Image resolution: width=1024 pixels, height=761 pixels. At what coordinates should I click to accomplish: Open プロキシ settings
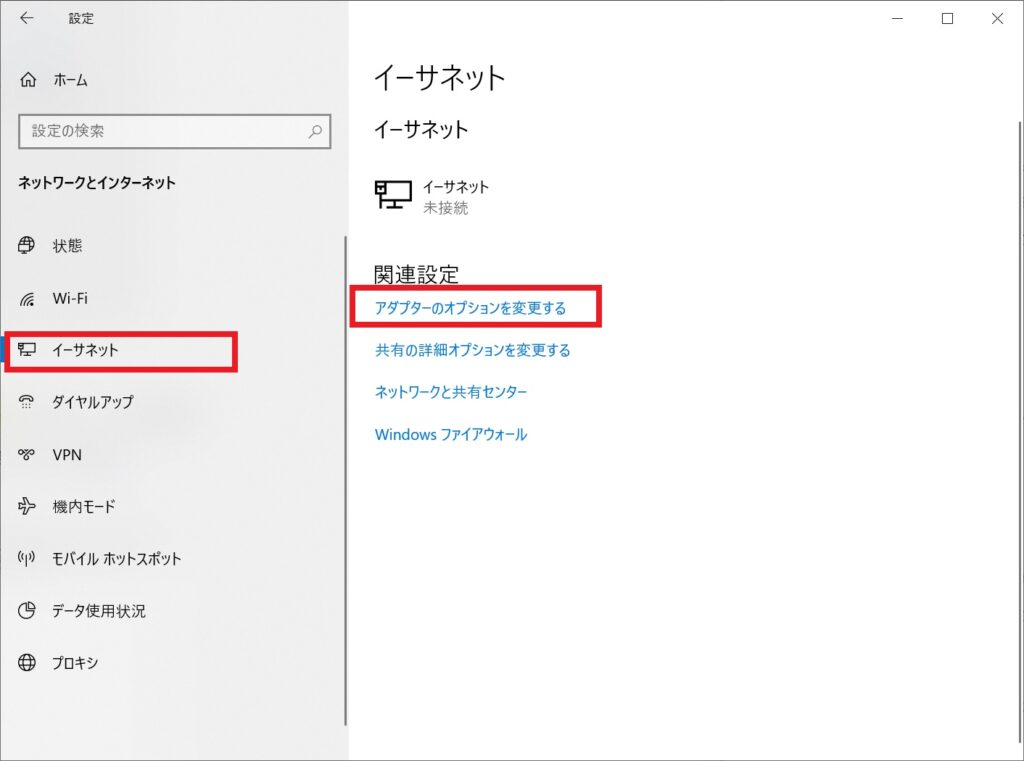[x=75, y=663]
